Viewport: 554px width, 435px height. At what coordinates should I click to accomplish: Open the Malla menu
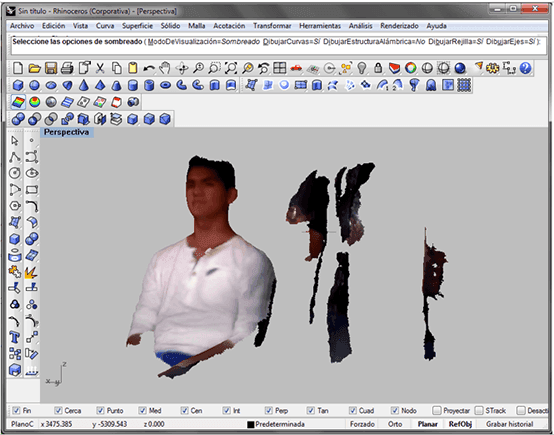196,26
